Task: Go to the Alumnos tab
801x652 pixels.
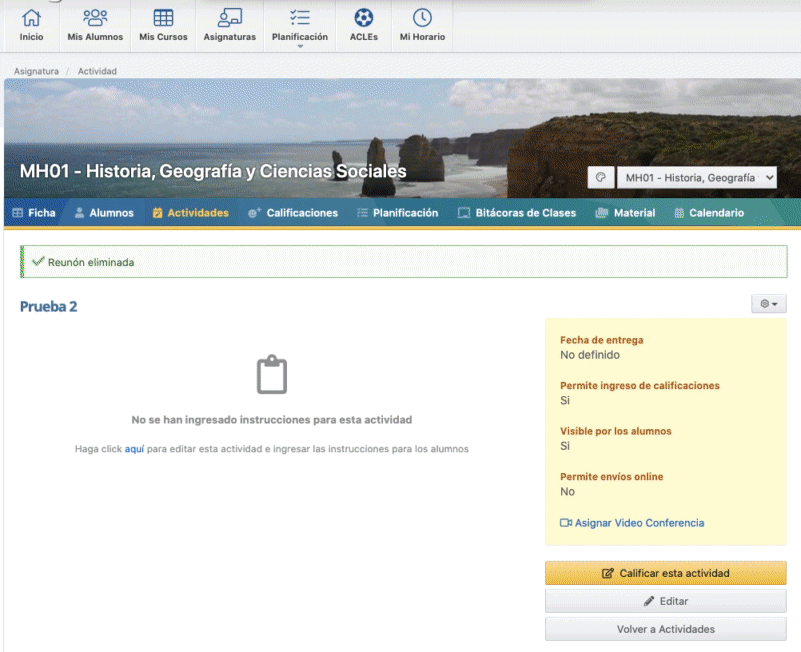Action: [104, 213]
